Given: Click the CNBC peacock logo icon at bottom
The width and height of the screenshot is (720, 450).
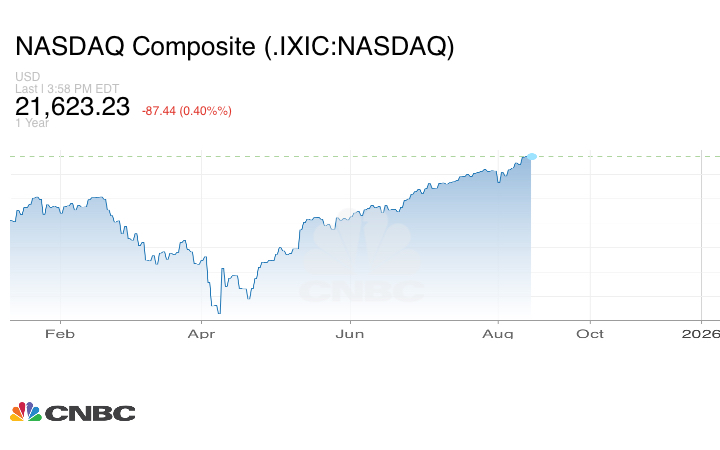Looking at the screenshot, I should pos(25,412).
